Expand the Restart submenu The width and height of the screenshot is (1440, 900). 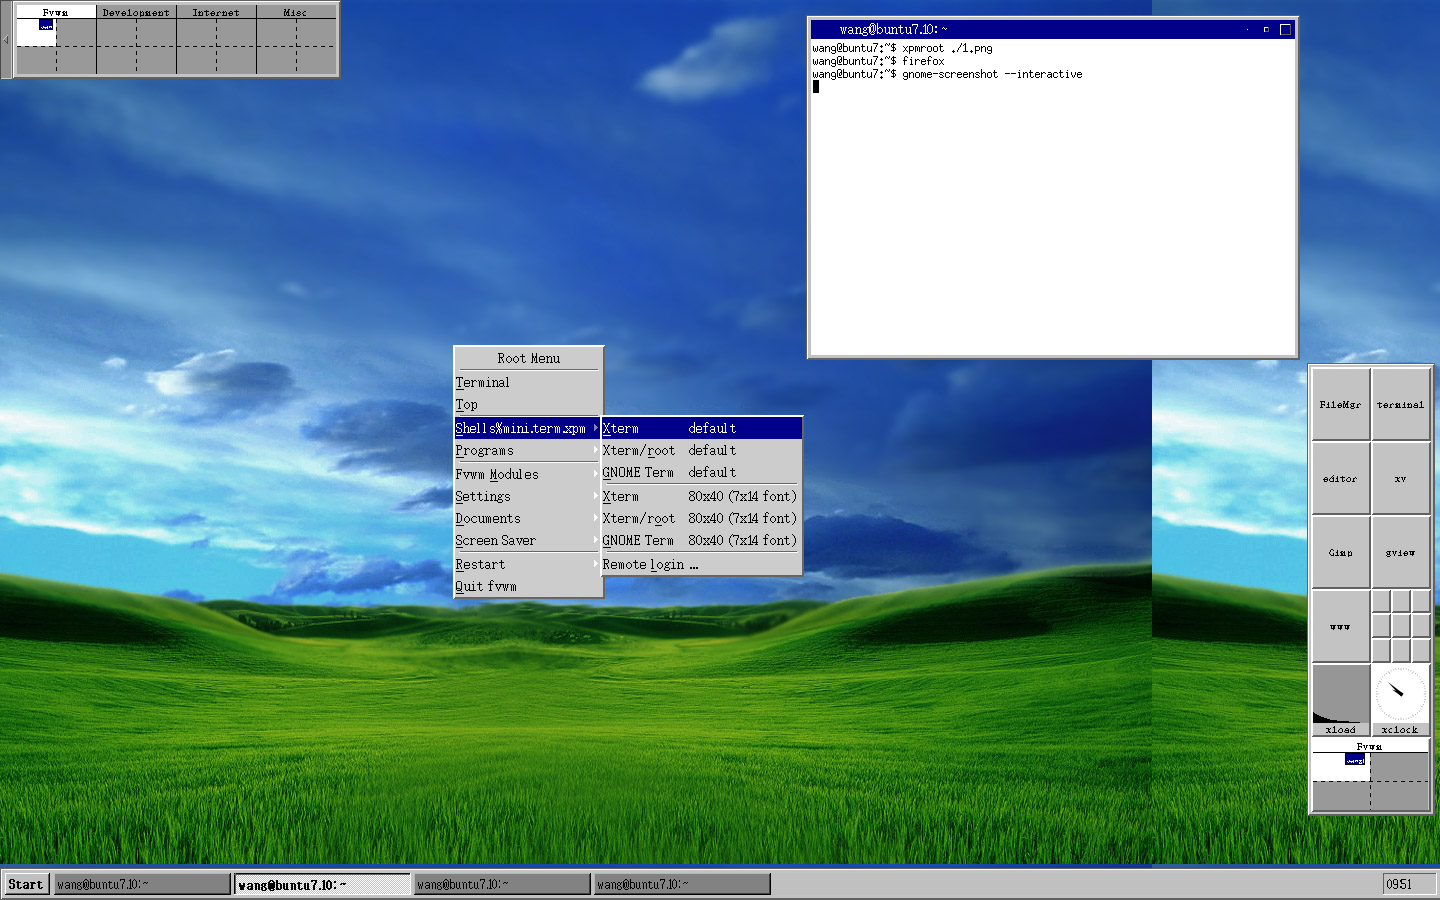(x=528, y=564)
